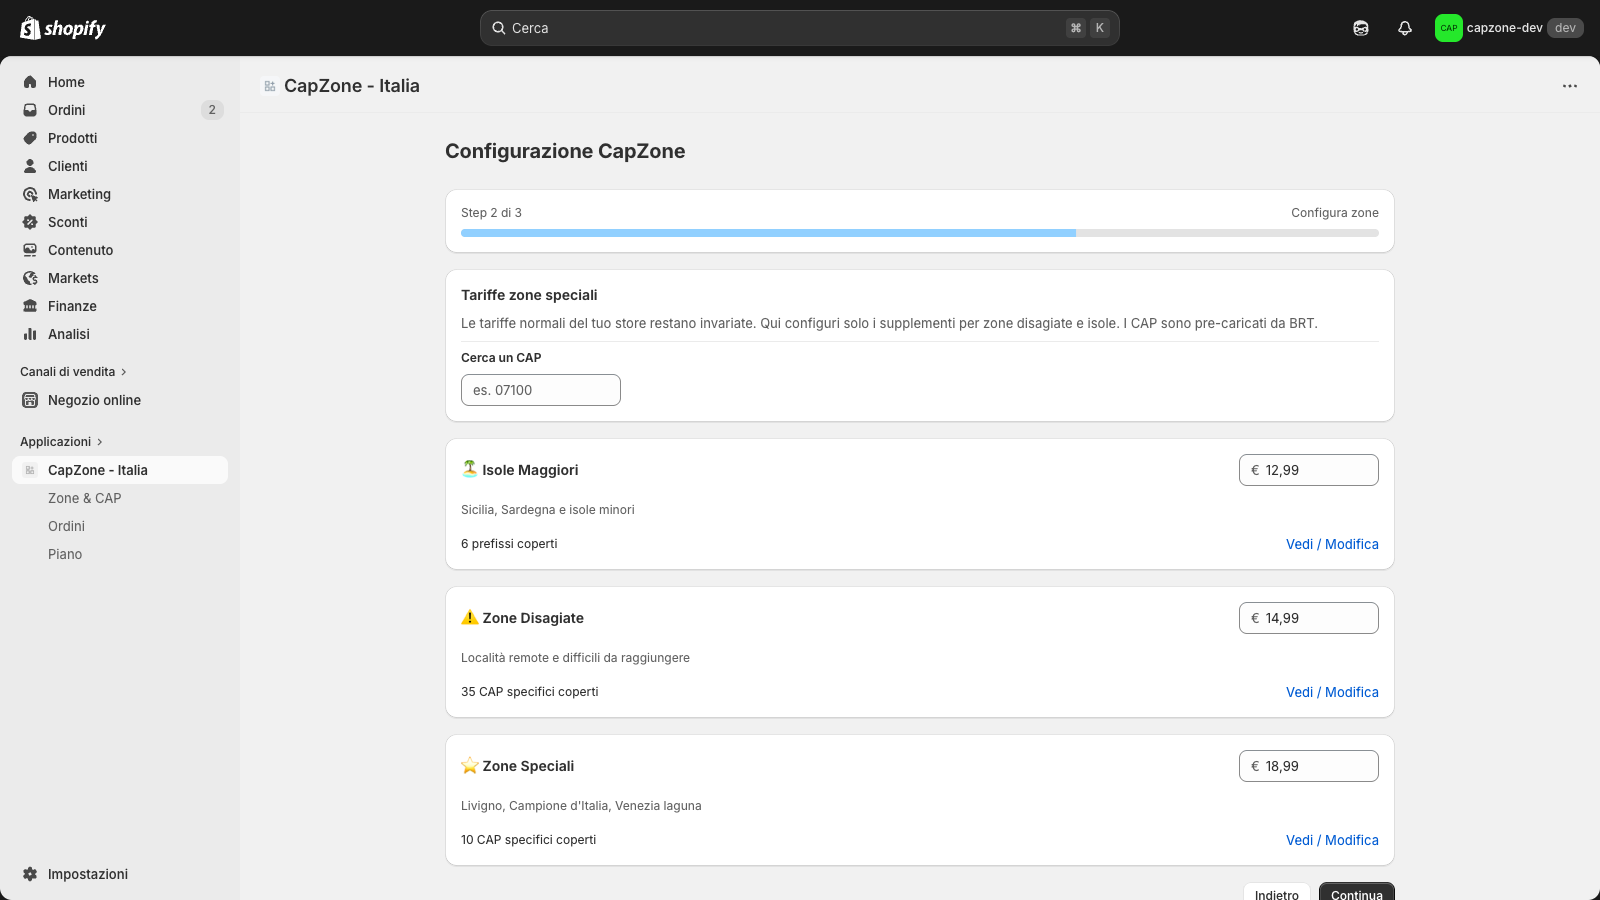This screenshot has height=900, width=1600.
Task: Open the Piano submenu item
Action: (65, 554)
